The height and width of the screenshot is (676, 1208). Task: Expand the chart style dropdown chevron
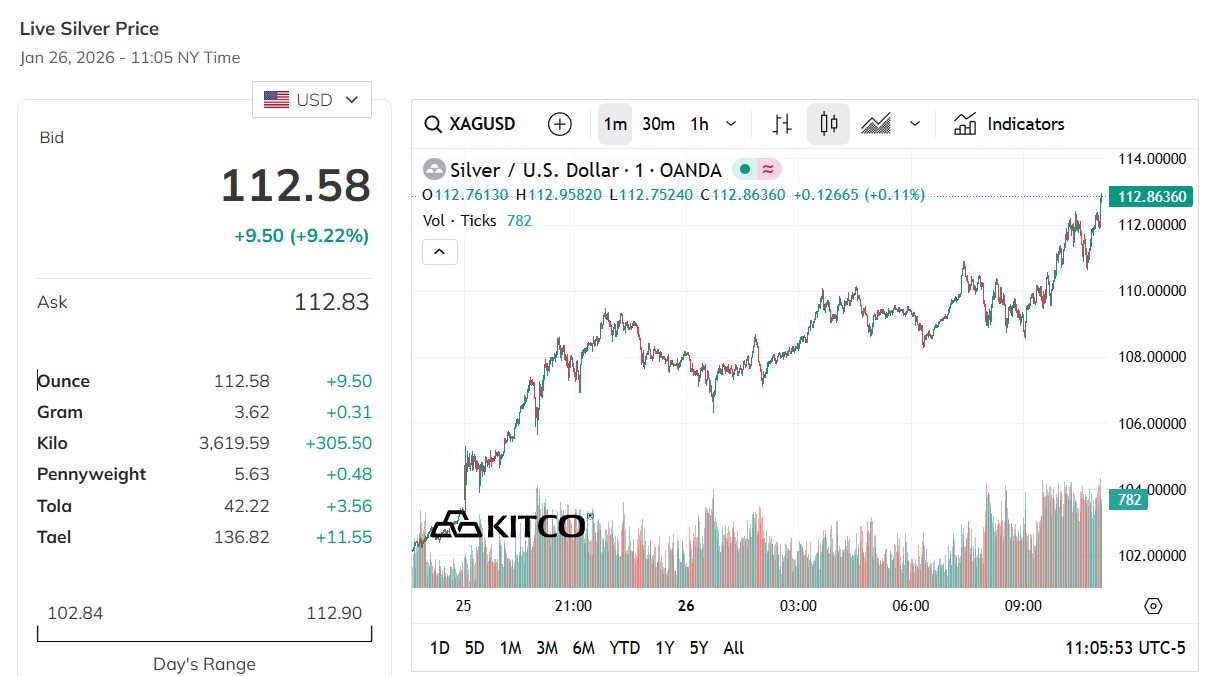click(x=915, y=124)
